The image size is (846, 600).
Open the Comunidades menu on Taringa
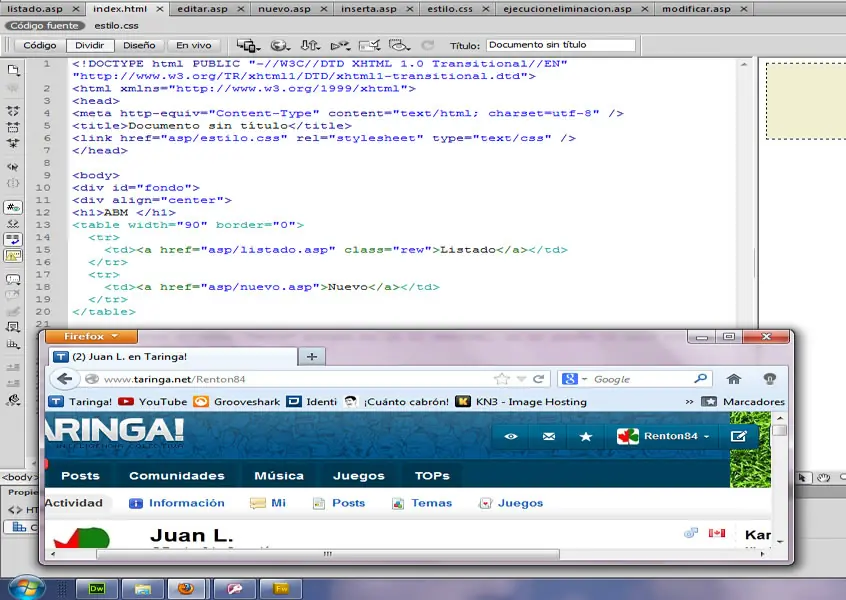point(176,476)
